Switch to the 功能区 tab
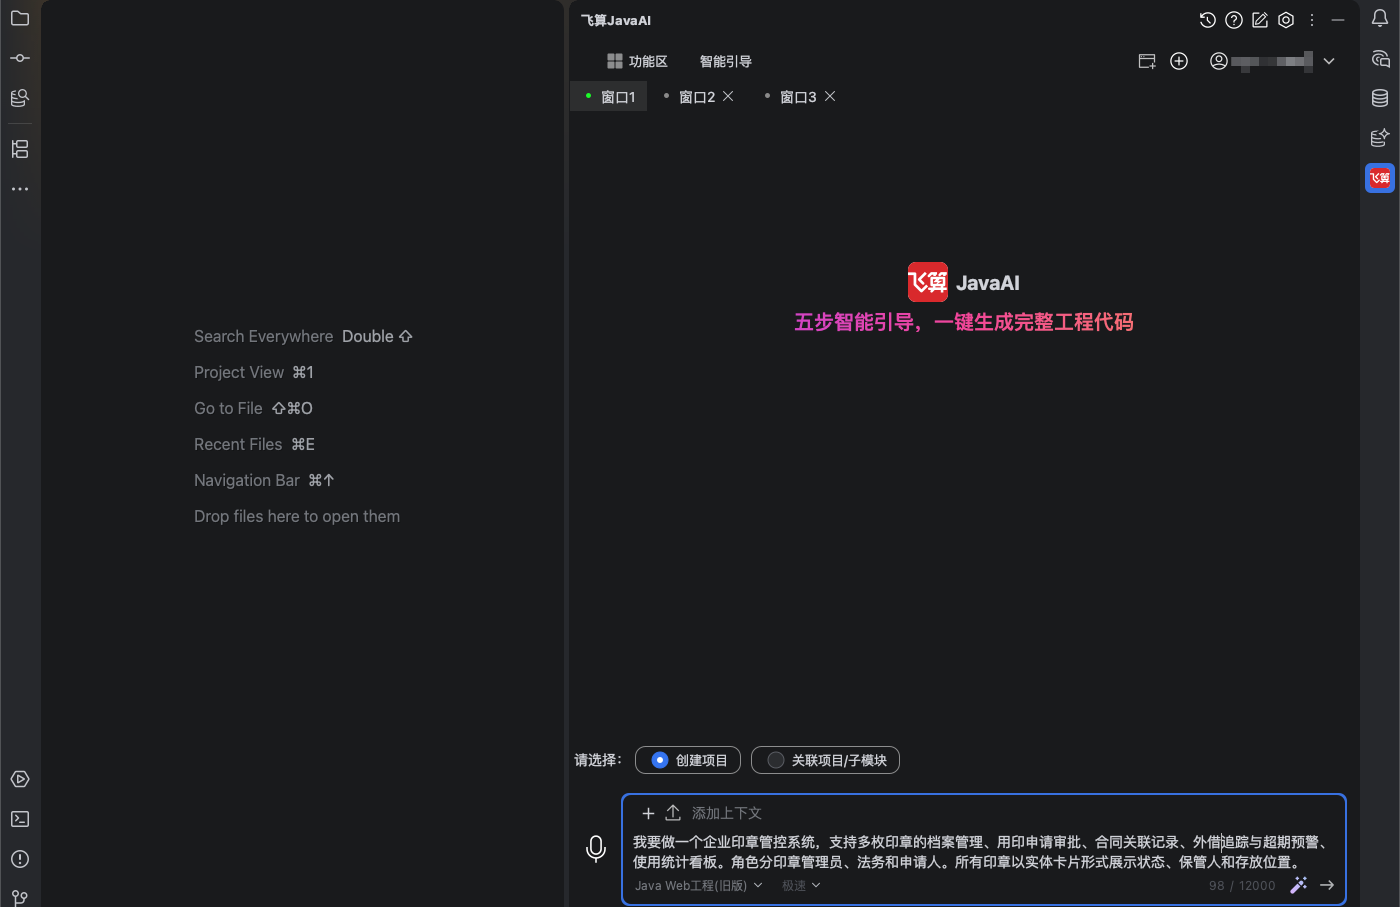Viewport: 1400px width, 907px height. [637, 61]
